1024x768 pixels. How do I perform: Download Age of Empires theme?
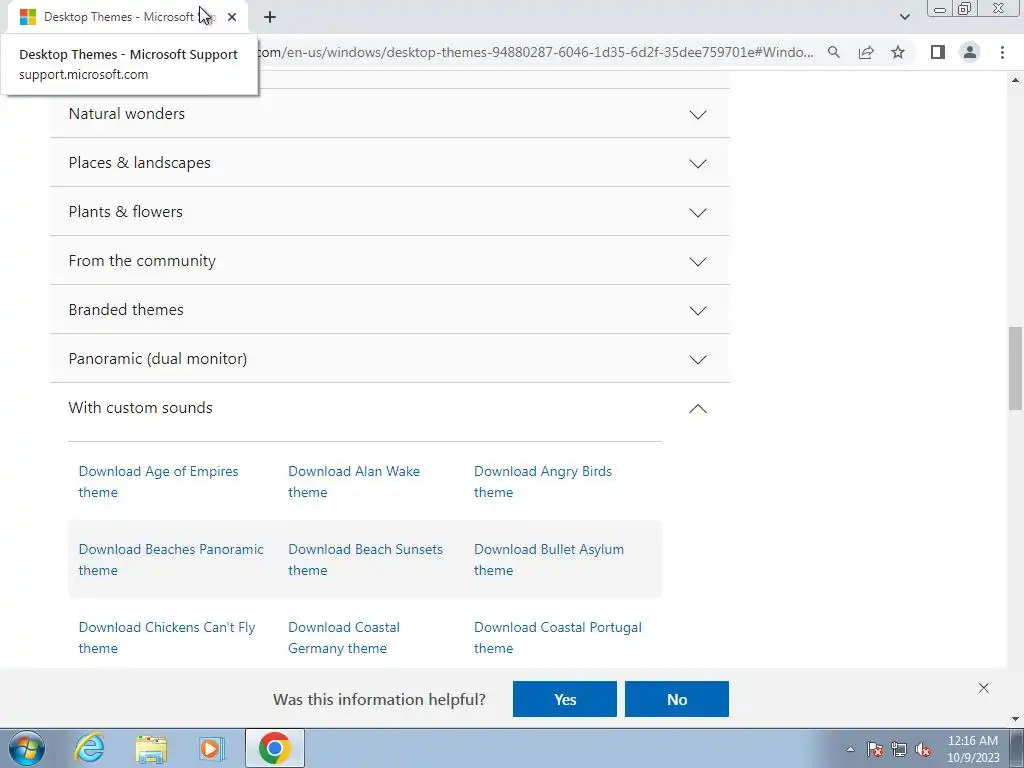click(159, 481)
